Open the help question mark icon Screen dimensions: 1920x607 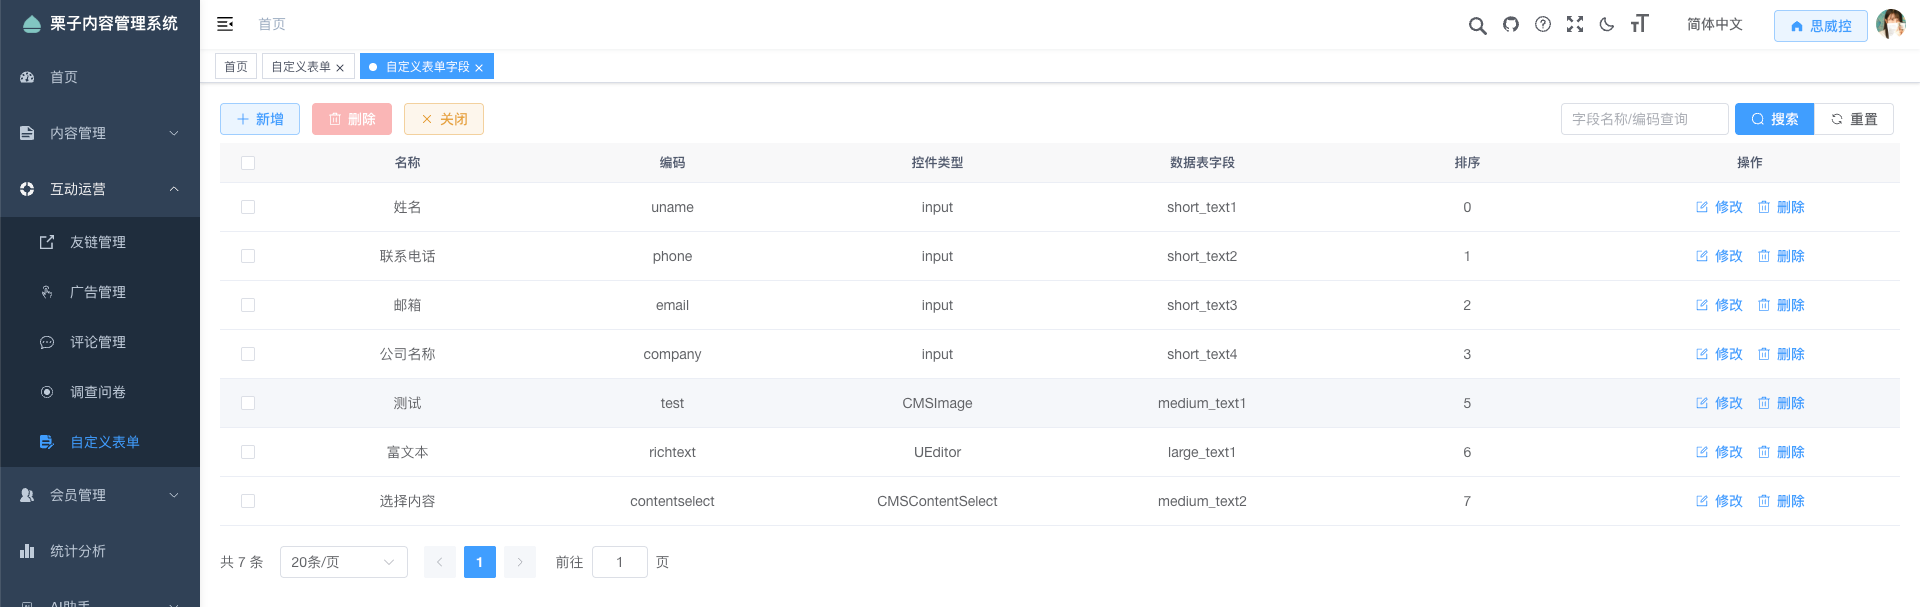point(1543,24)
